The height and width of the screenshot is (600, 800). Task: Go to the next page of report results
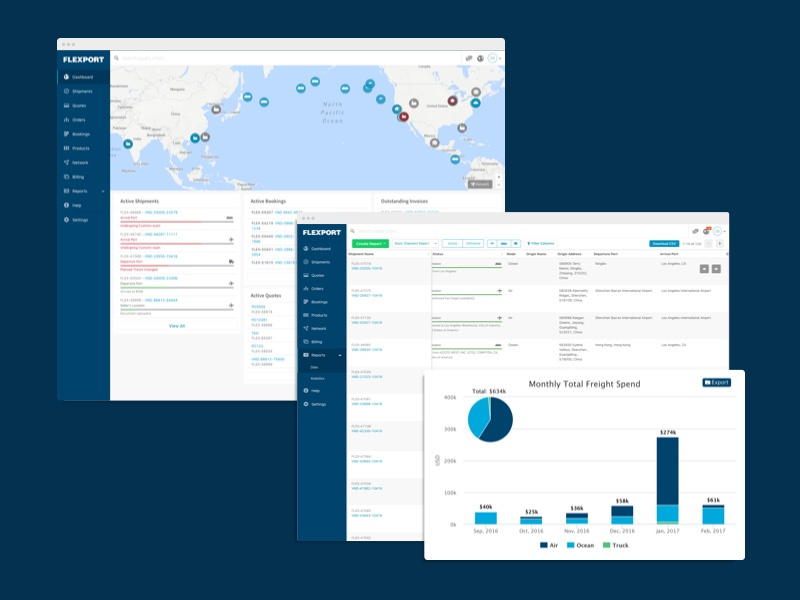click(719, 244)
